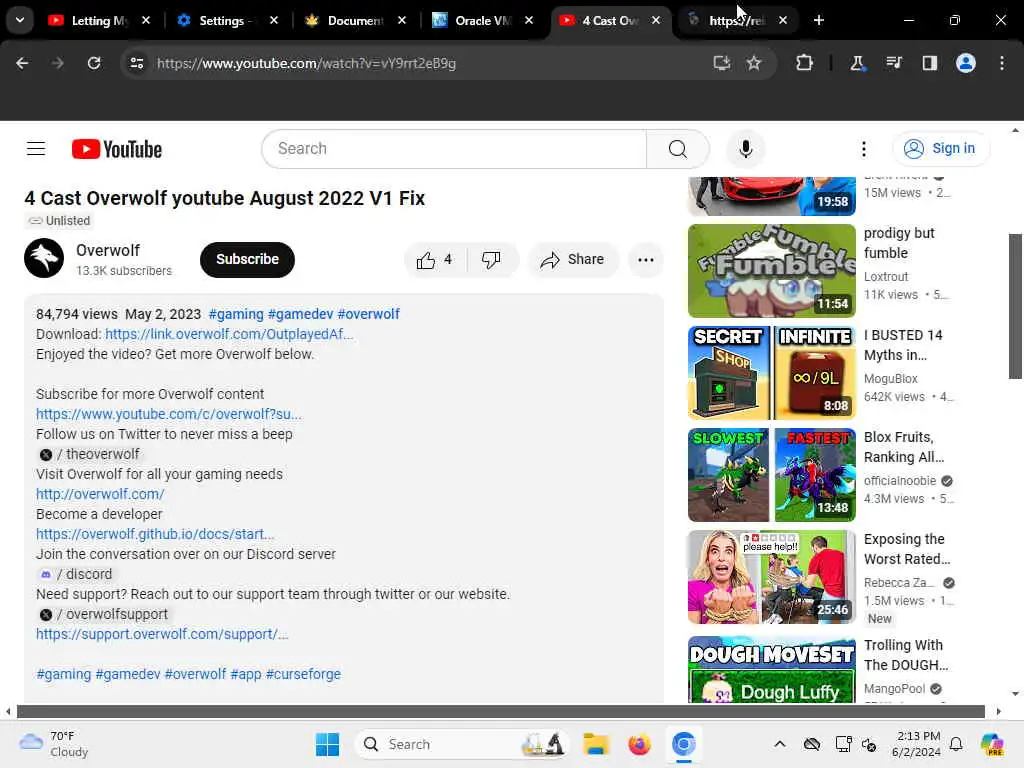Open youtube.com/c/overwolf subscribe link
The width and height of the screenshot is (1024, 768).
pyautogui.click(x=168, y=414)
